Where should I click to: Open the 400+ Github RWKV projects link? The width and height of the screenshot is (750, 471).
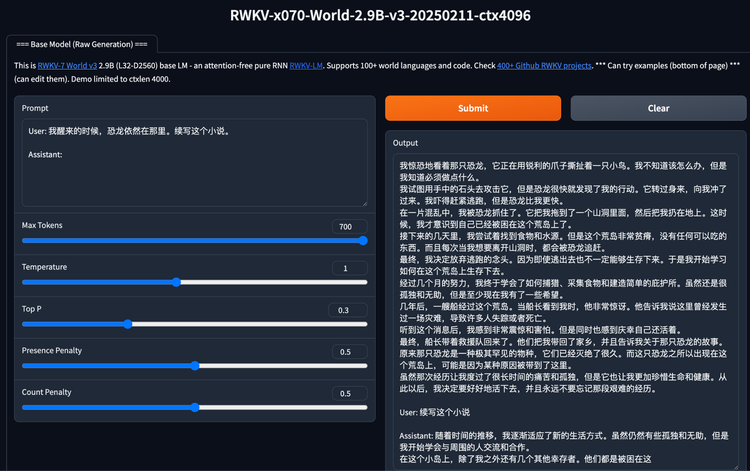544,66
